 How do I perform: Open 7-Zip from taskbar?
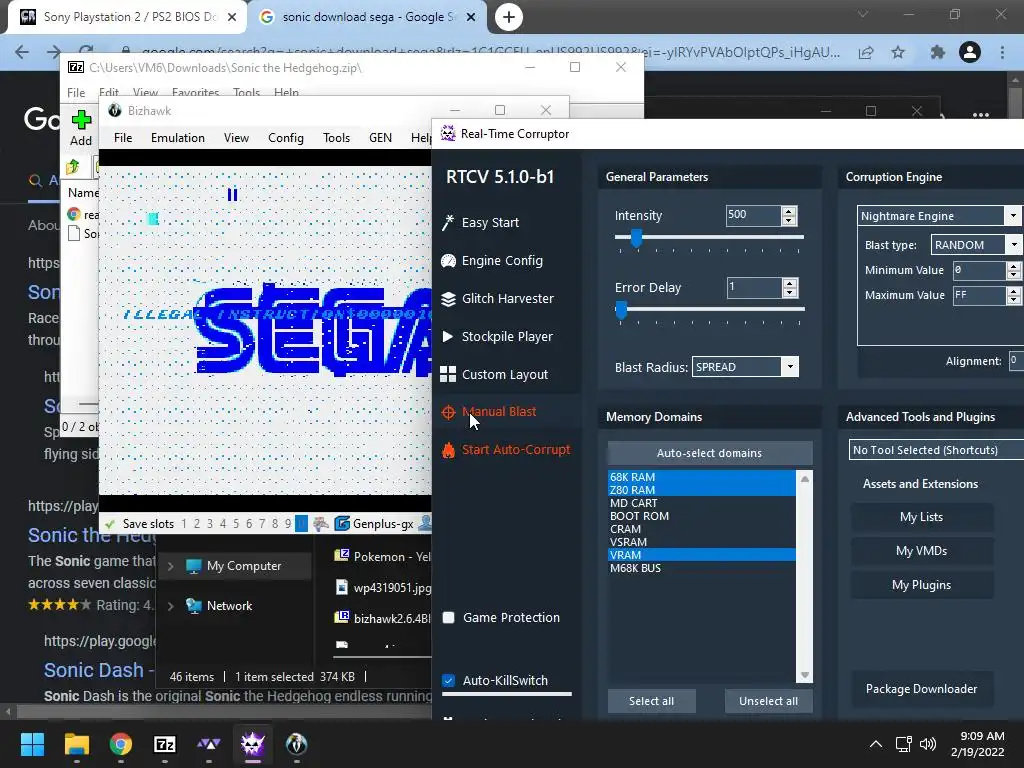[165, 744]
